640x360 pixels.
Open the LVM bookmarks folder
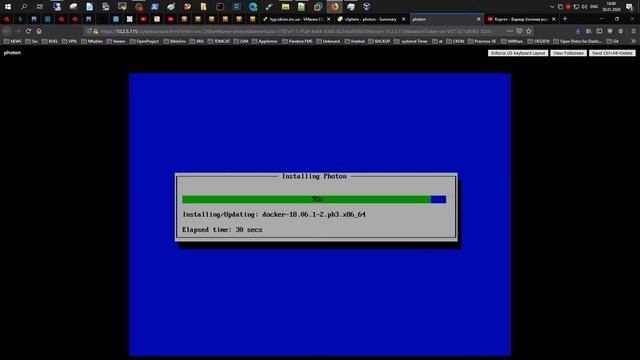click(241, 41)
